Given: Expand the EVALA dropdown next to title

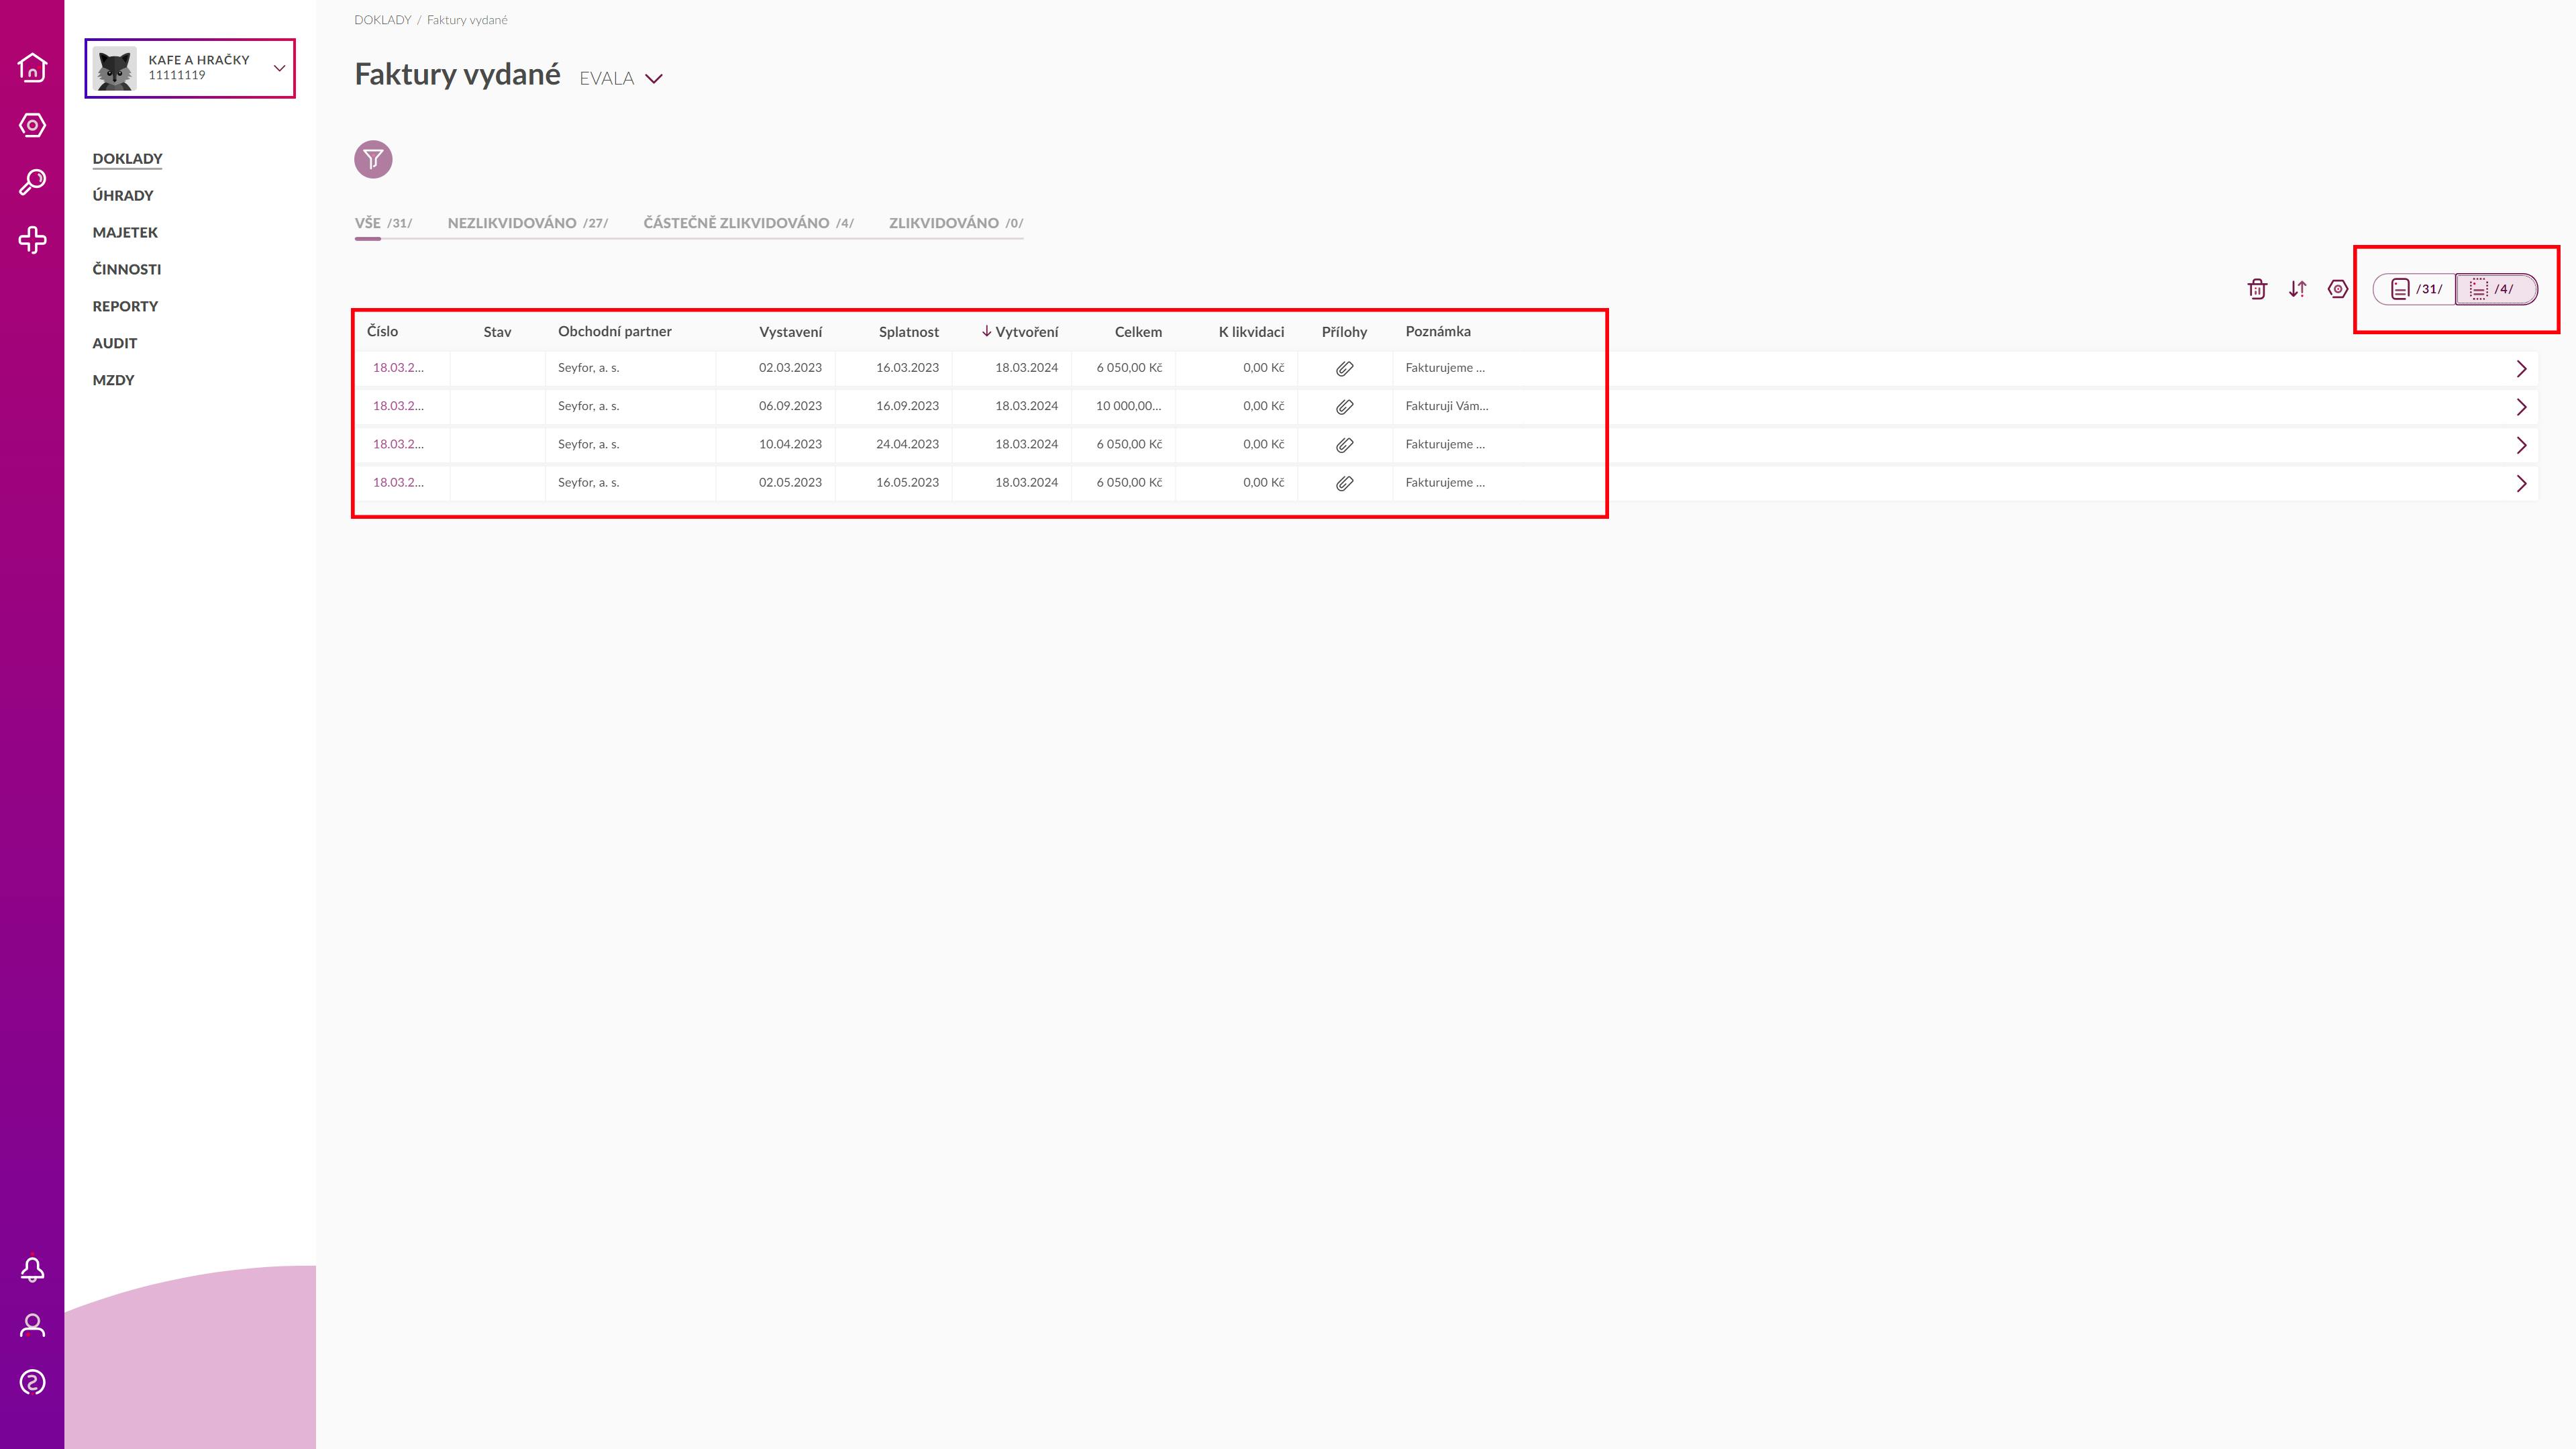Looking at the screenshot, I should coord(654,79).
